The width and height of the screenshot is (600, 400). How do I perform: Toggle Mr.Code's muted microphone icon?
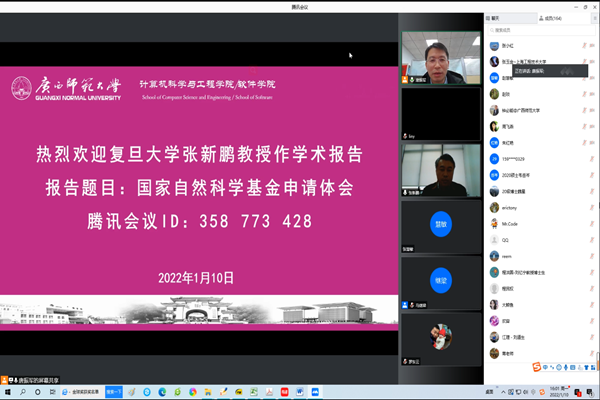click(x=592, y=224)
